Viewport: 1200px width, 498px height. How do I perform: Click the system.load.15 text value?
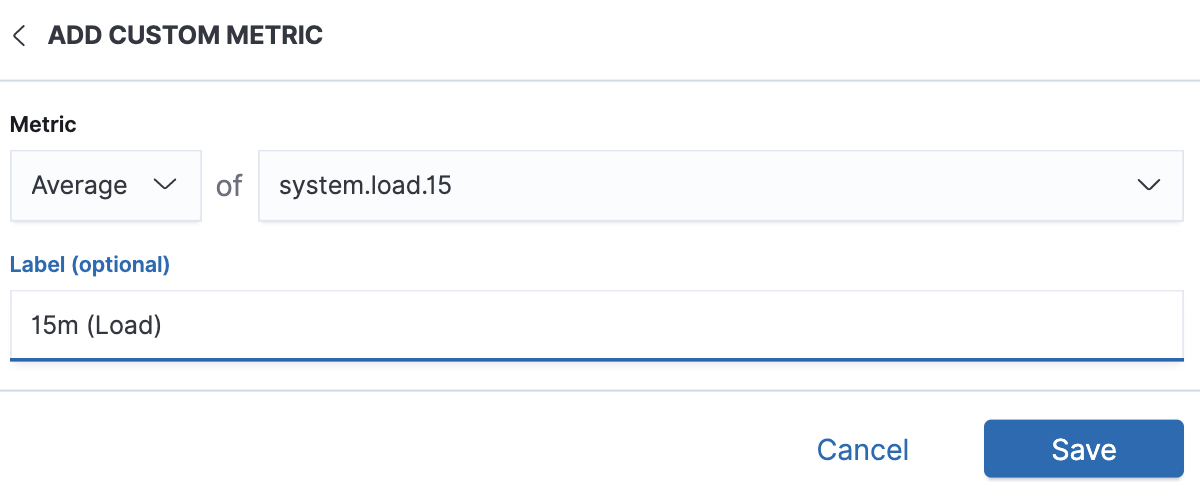[365, 185]
